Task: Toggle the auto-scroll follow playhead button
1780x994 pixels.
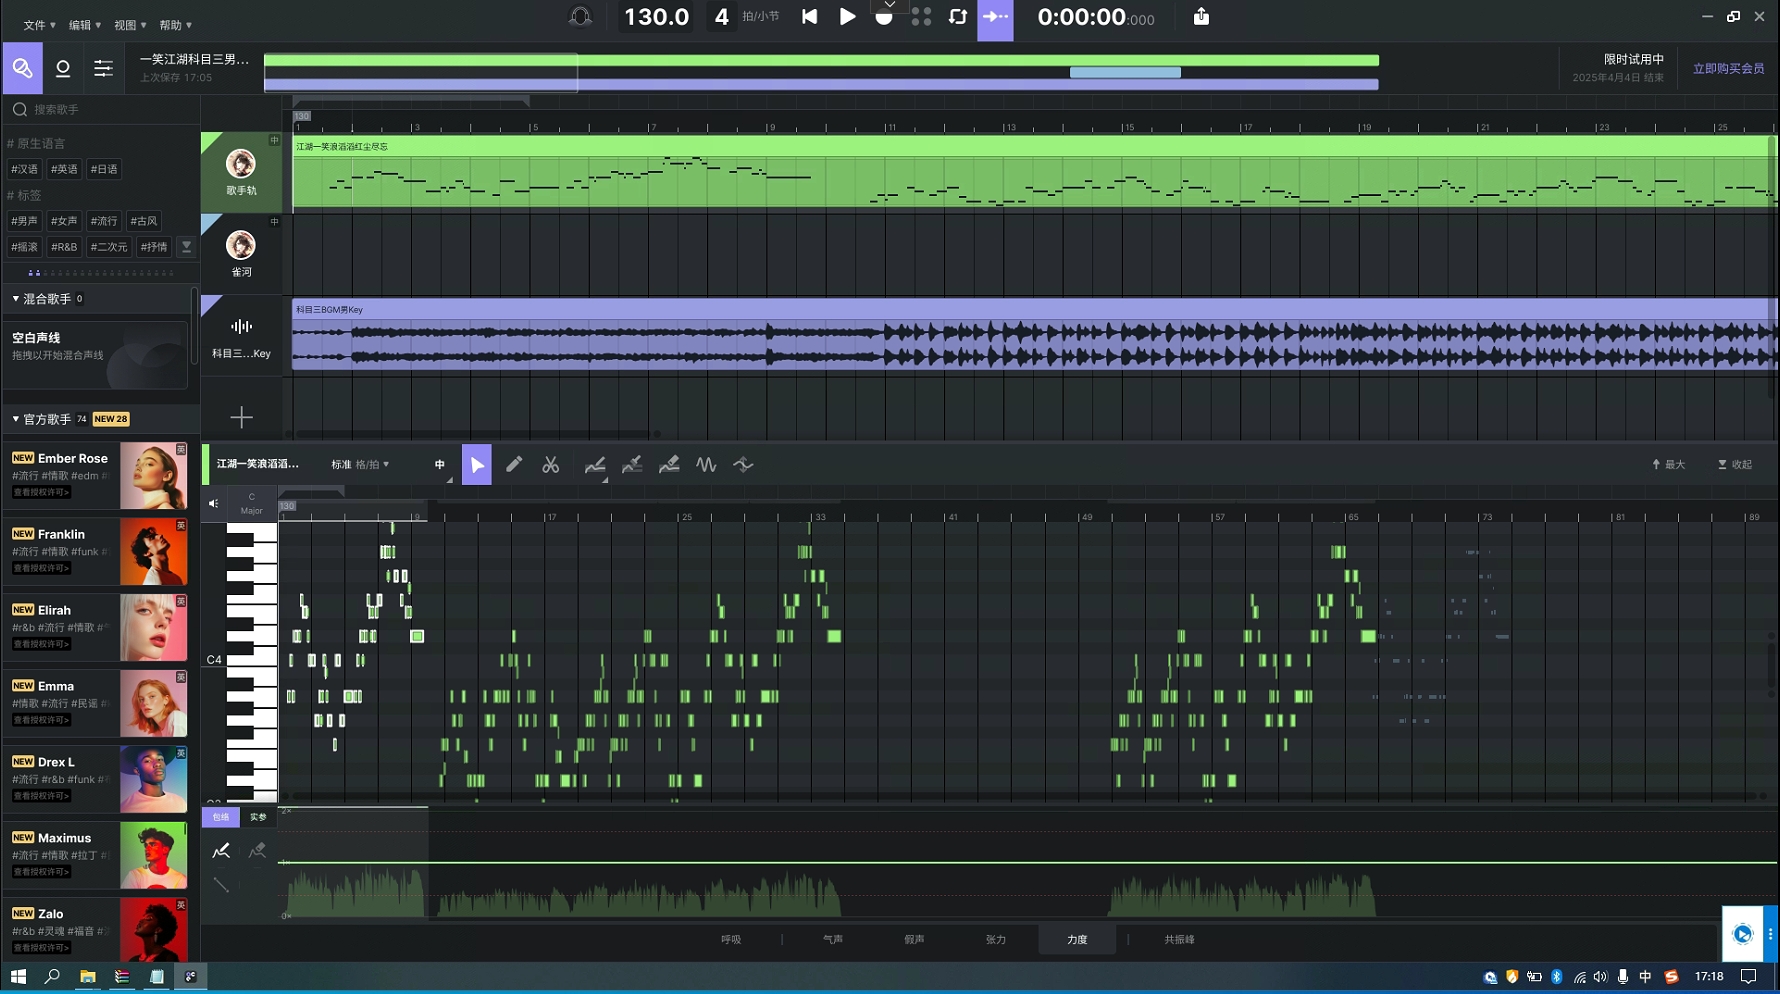Action: pos(995,17)
